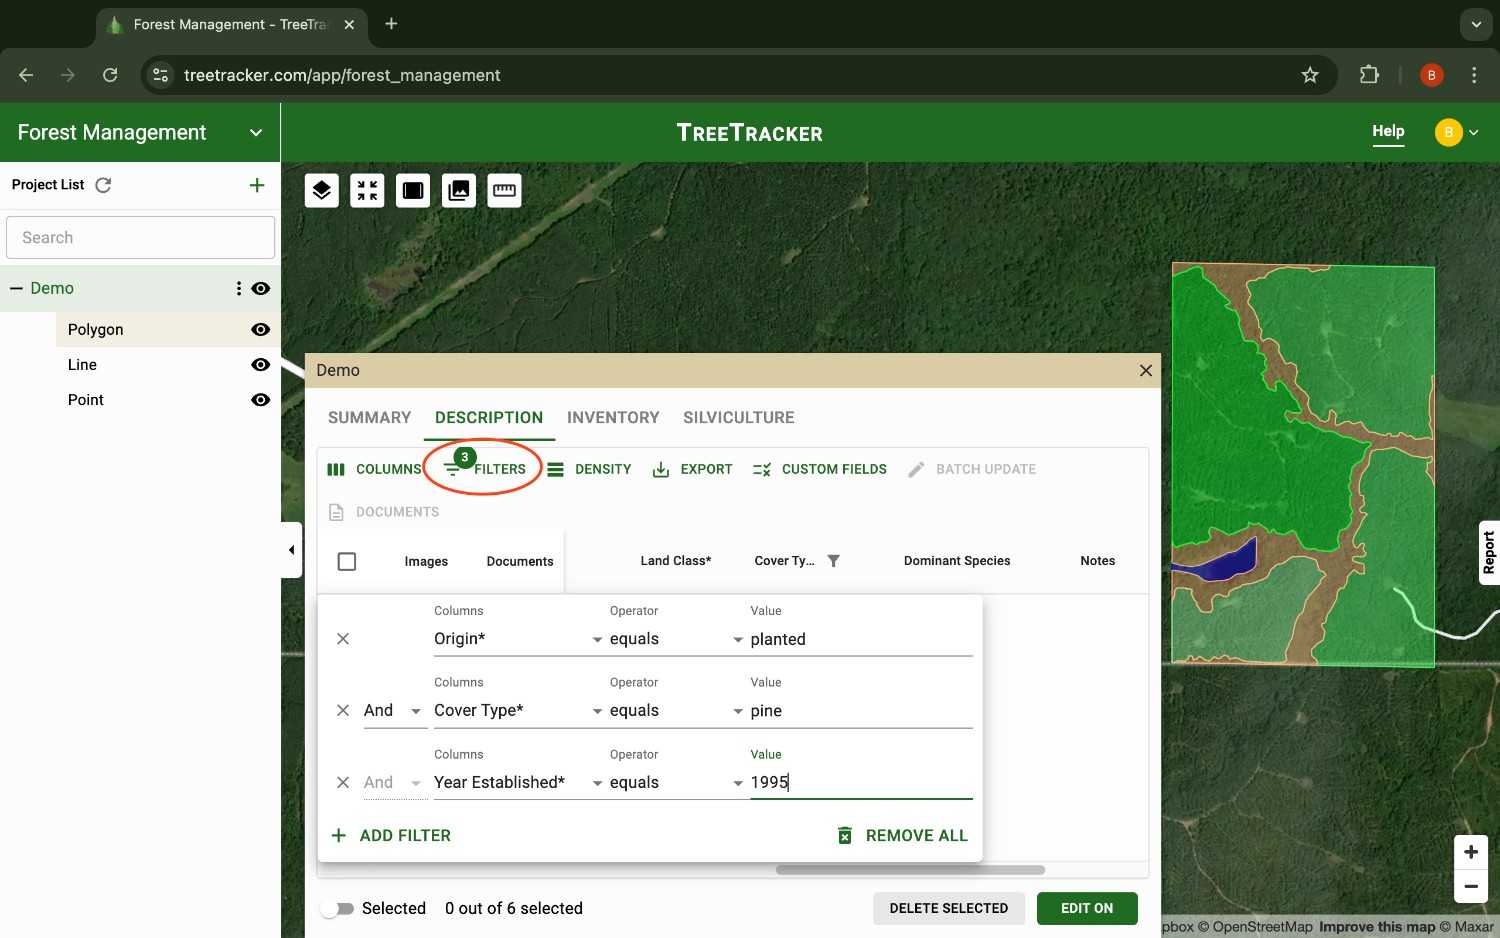Screen dimensions: 1500x938
Task: Open operator dropdown for Origin filter
Action: (x=677, y=639)
